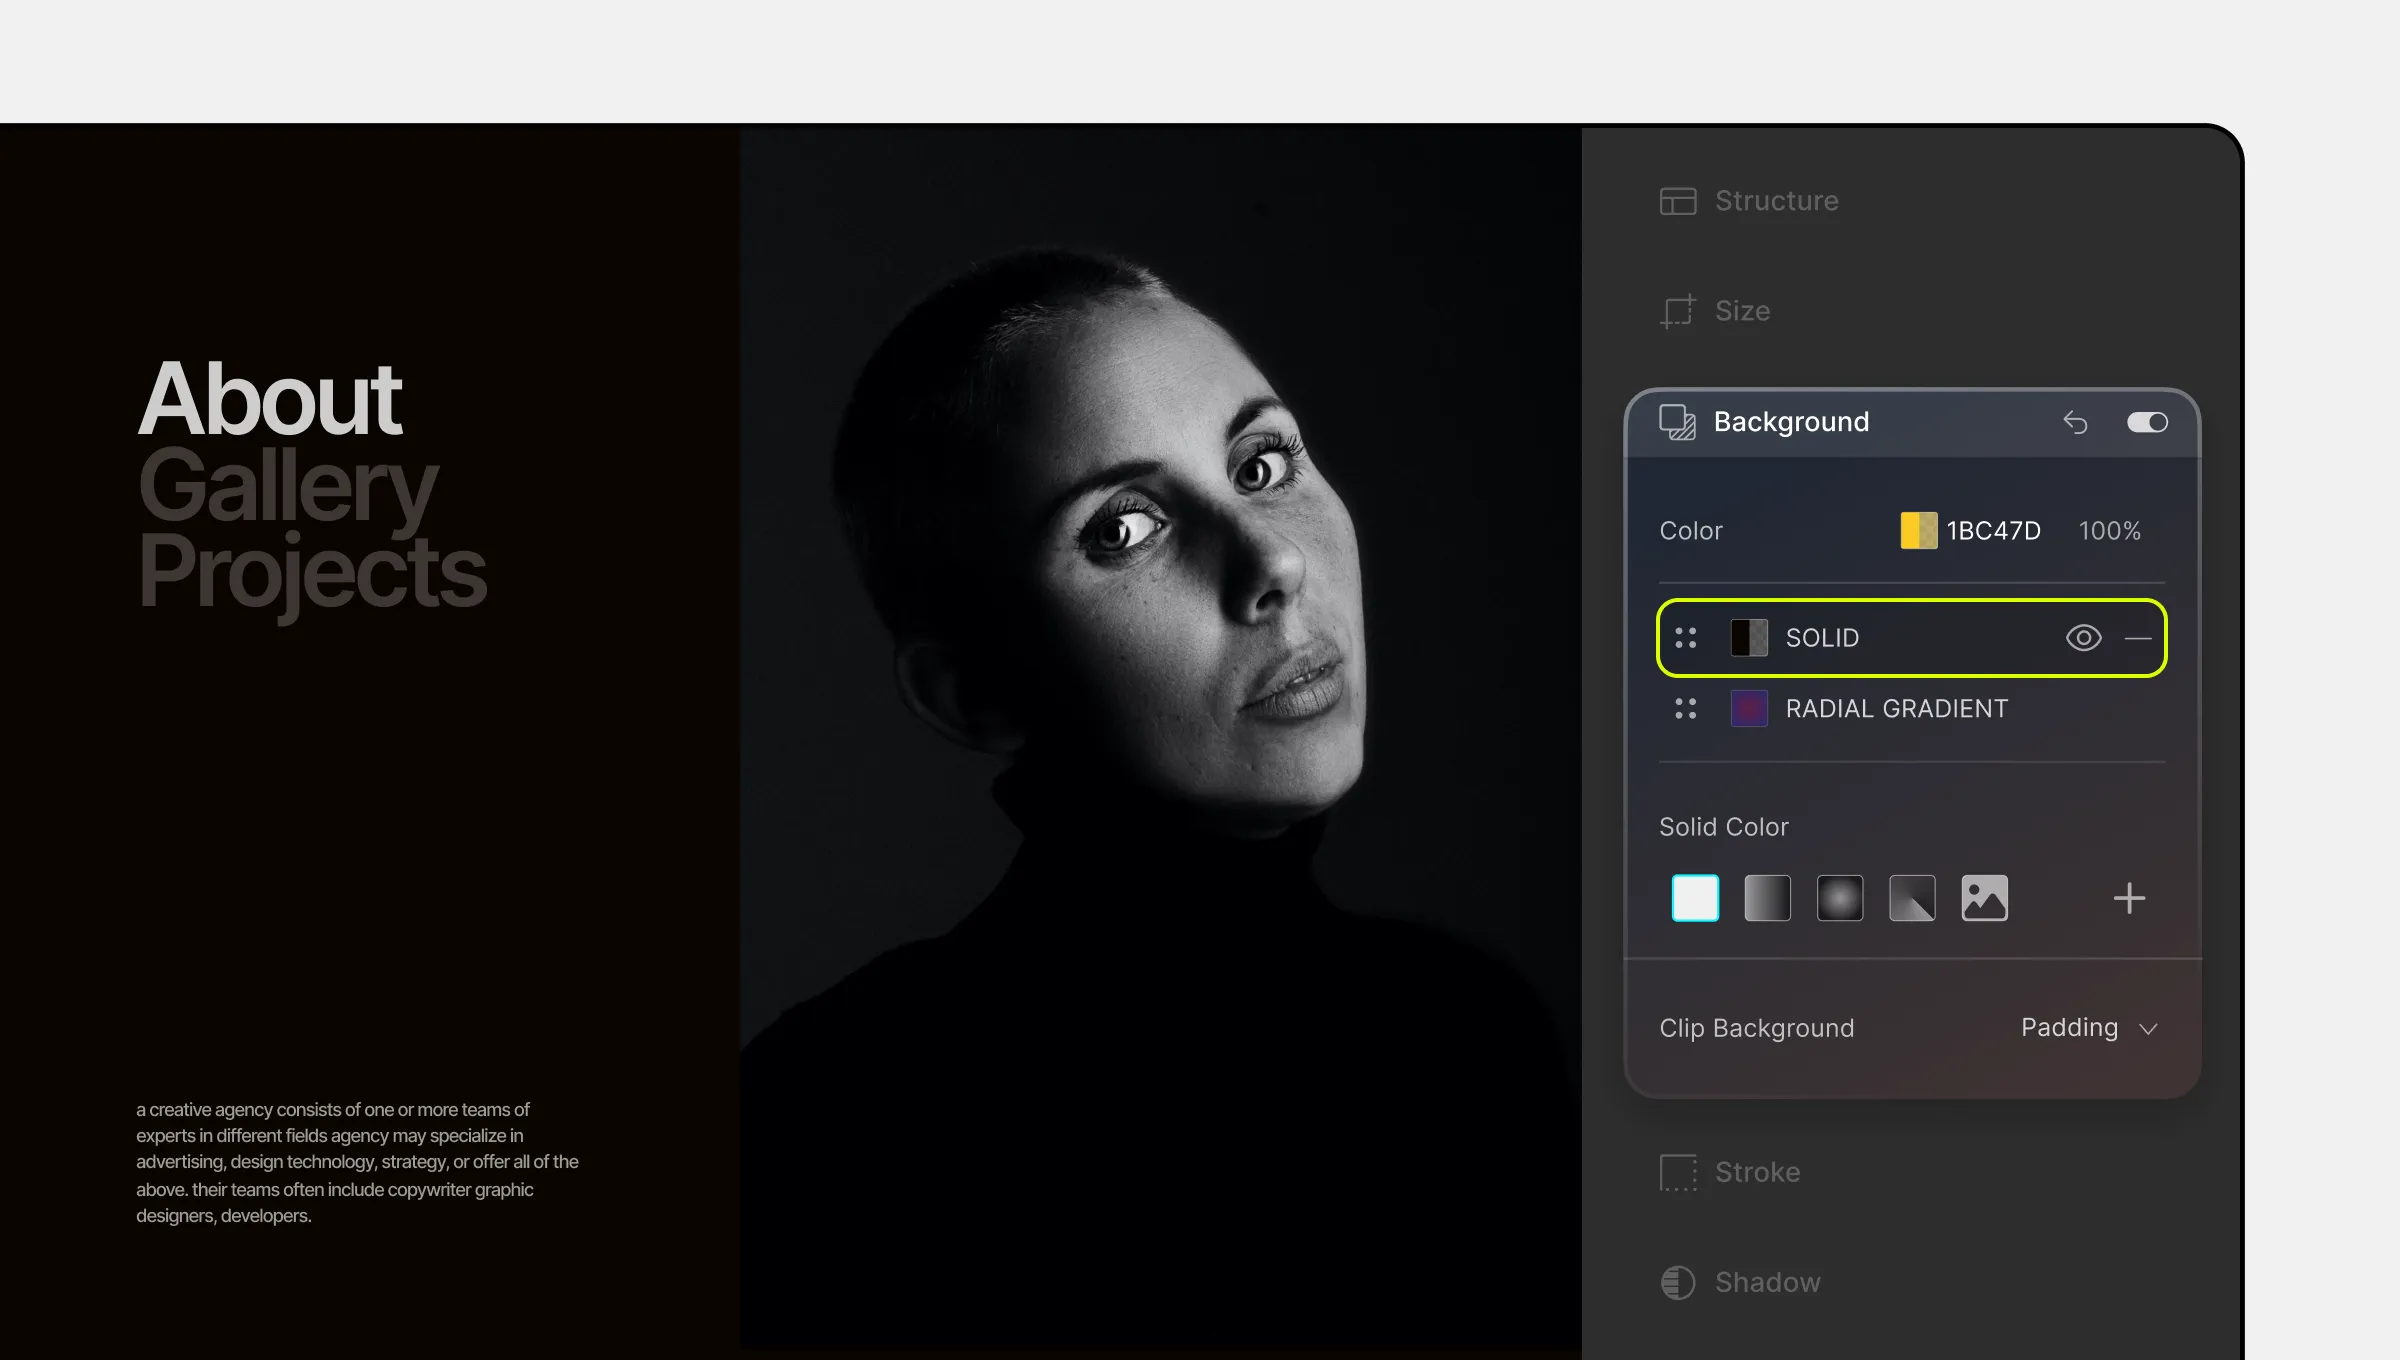
Task: Click the Structure layout icon
Action: (1678, 201)
